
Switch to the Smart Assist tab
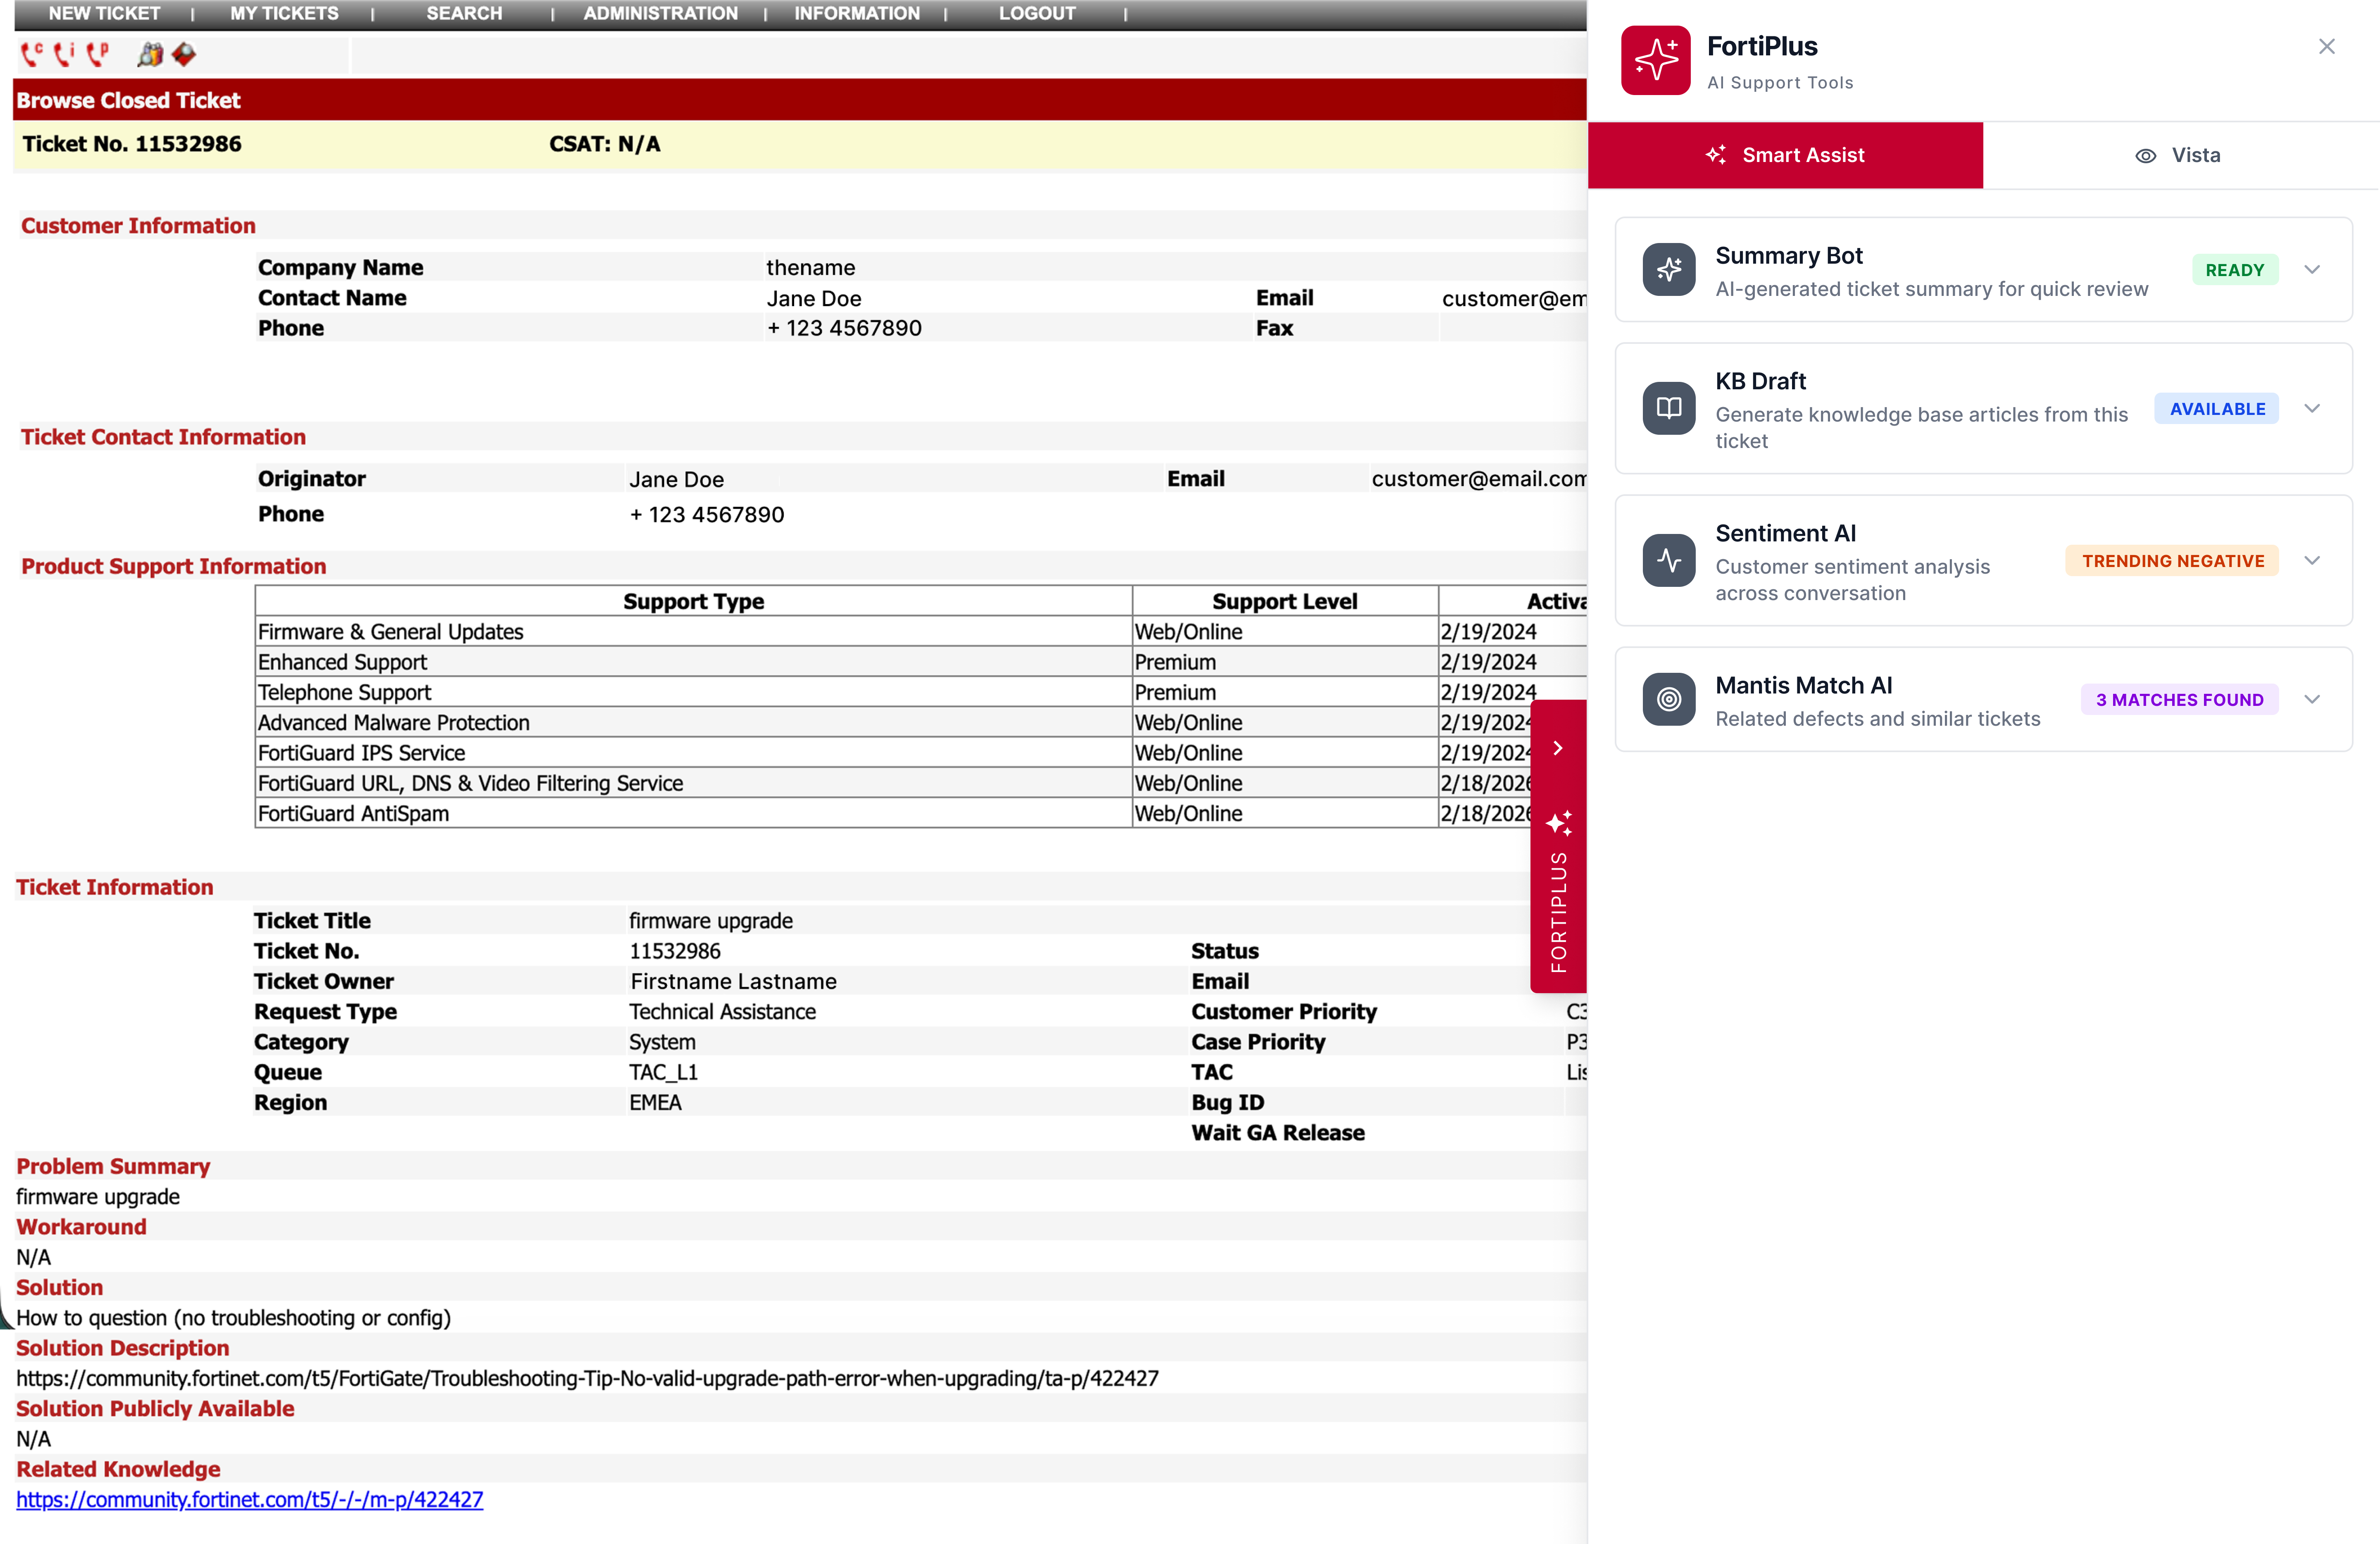pyautogui.click(x=1785, y=155)
